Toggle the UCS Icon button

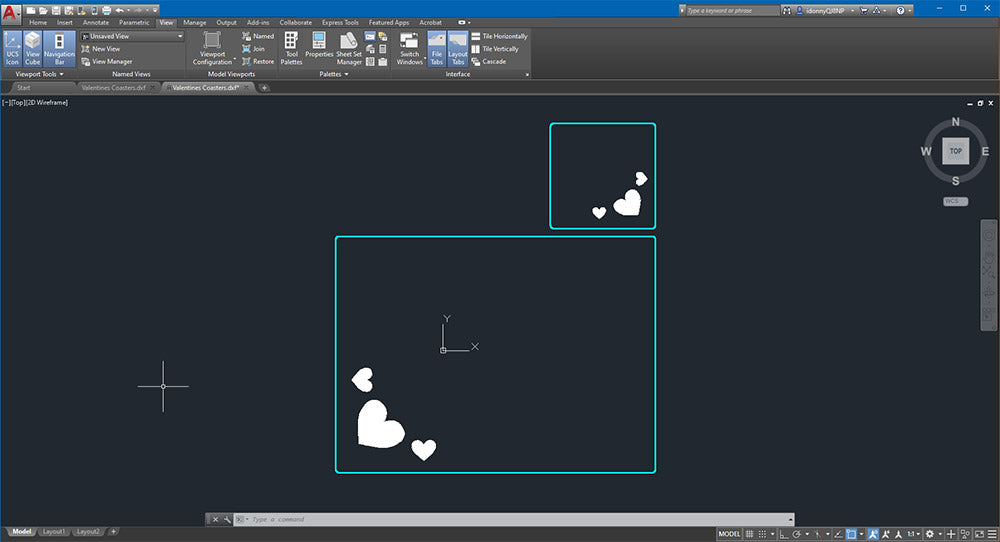13,48
